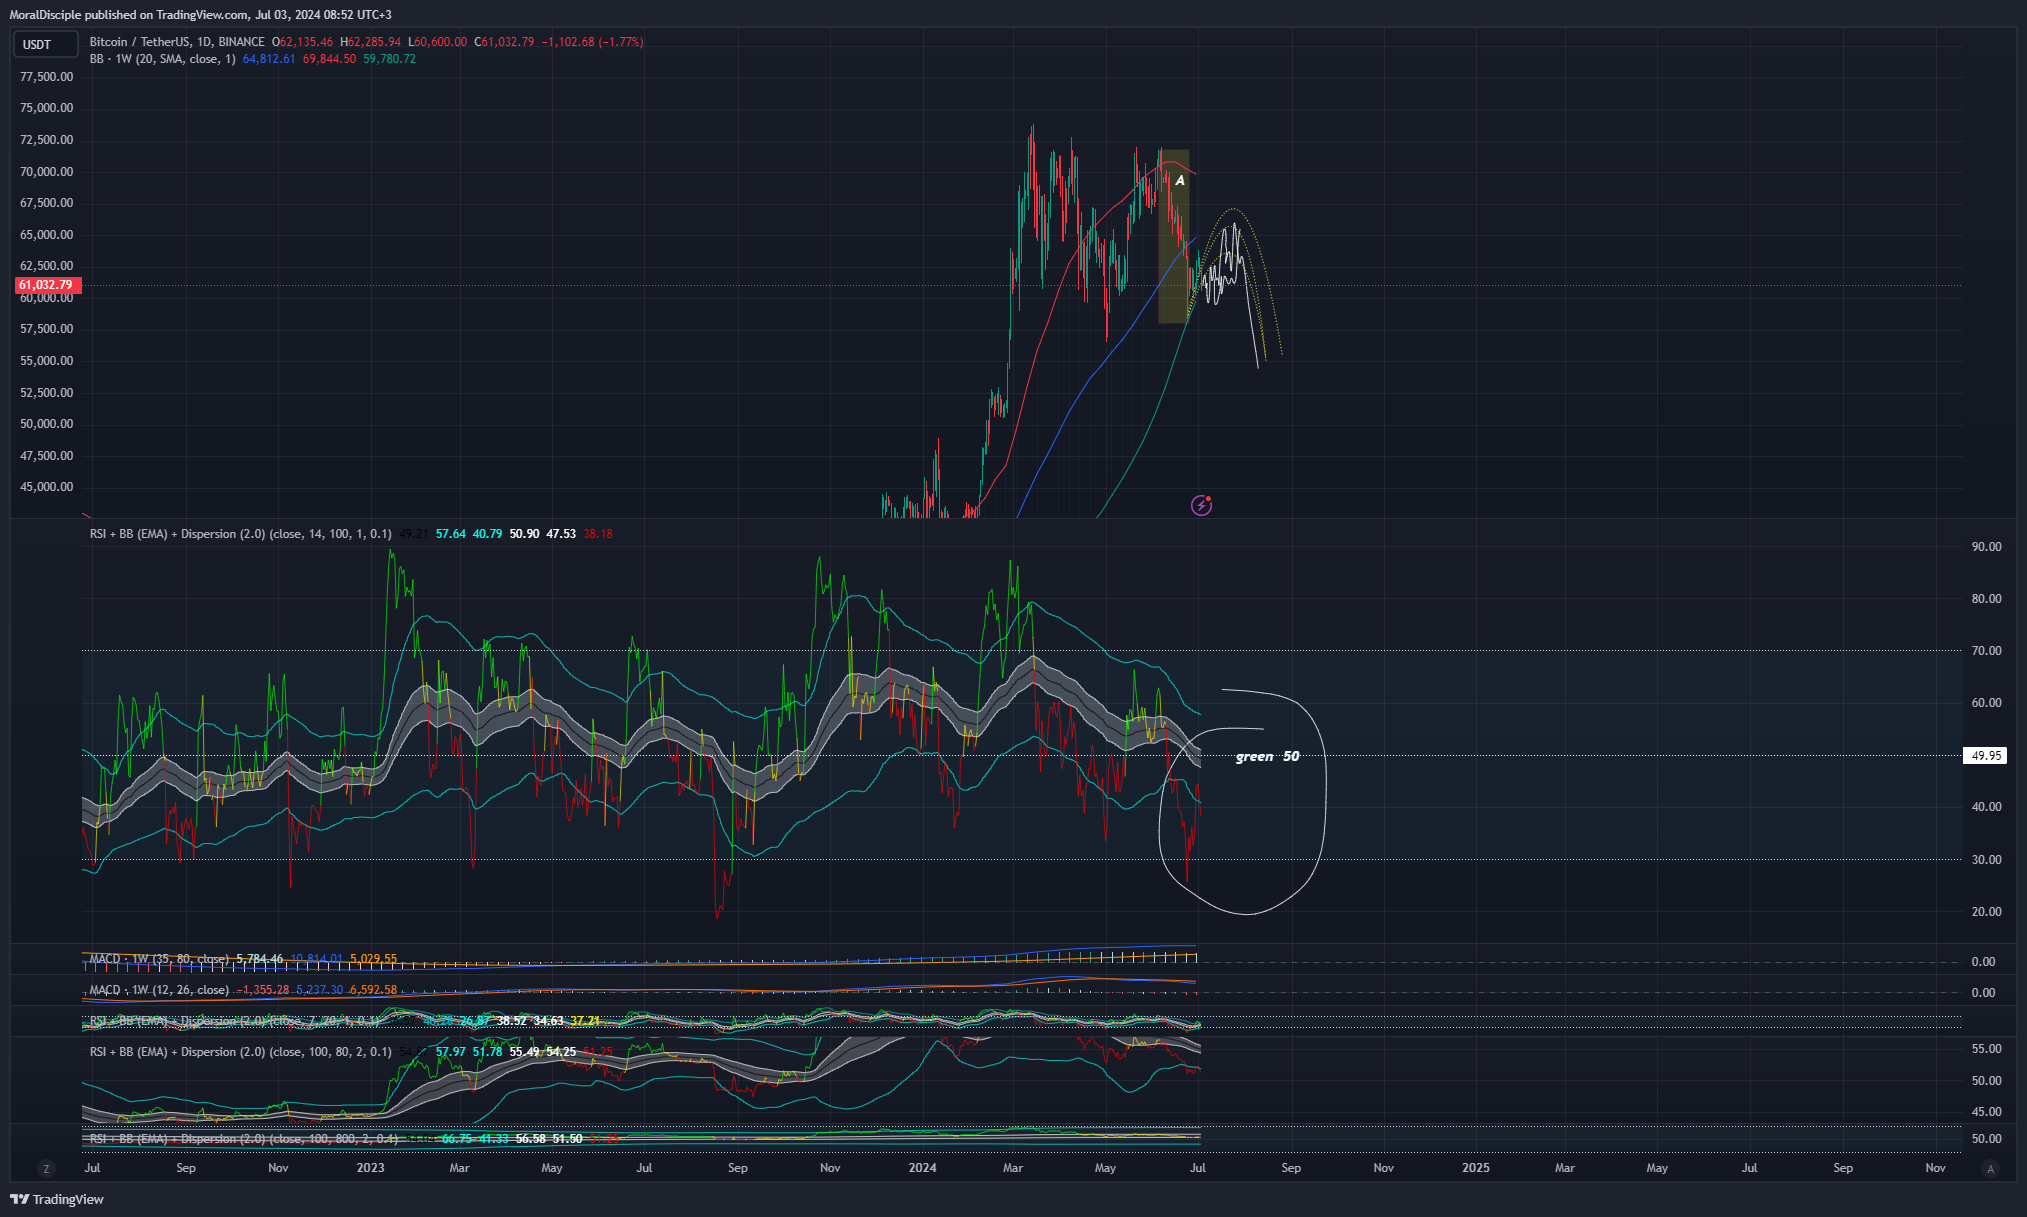Click the RSI value 57.64 in legend
The width and height of the screenshot is (2027, 1217).
click(x=451, y=534)
